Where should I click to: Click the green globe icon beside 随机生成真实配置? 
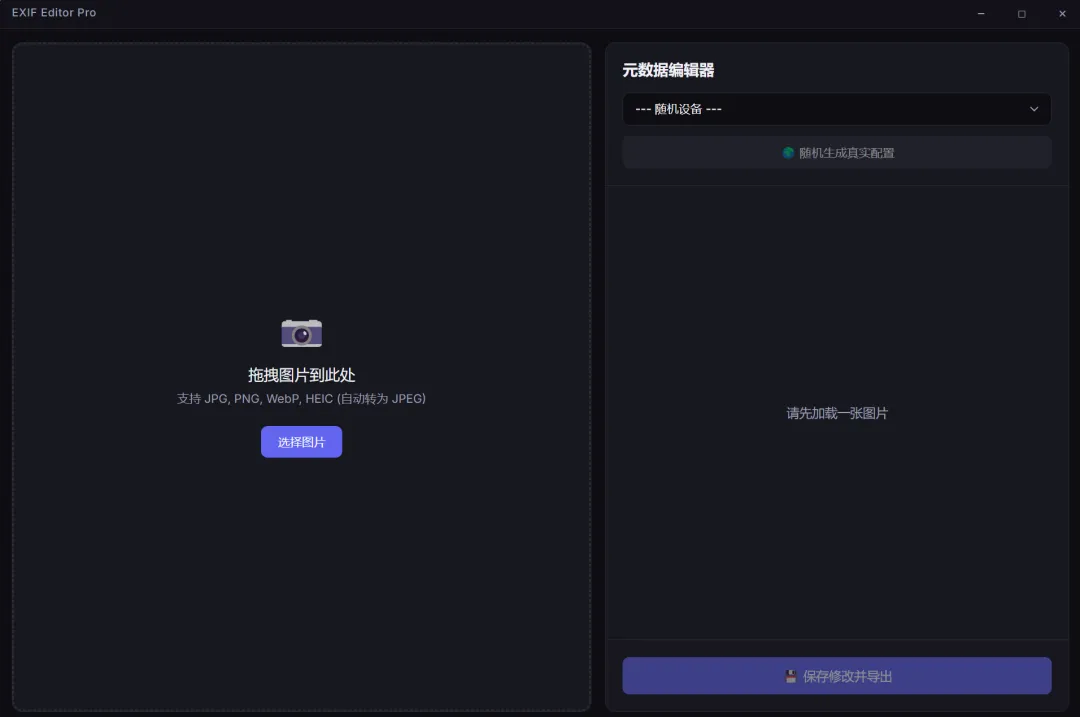tap(788, 152)
